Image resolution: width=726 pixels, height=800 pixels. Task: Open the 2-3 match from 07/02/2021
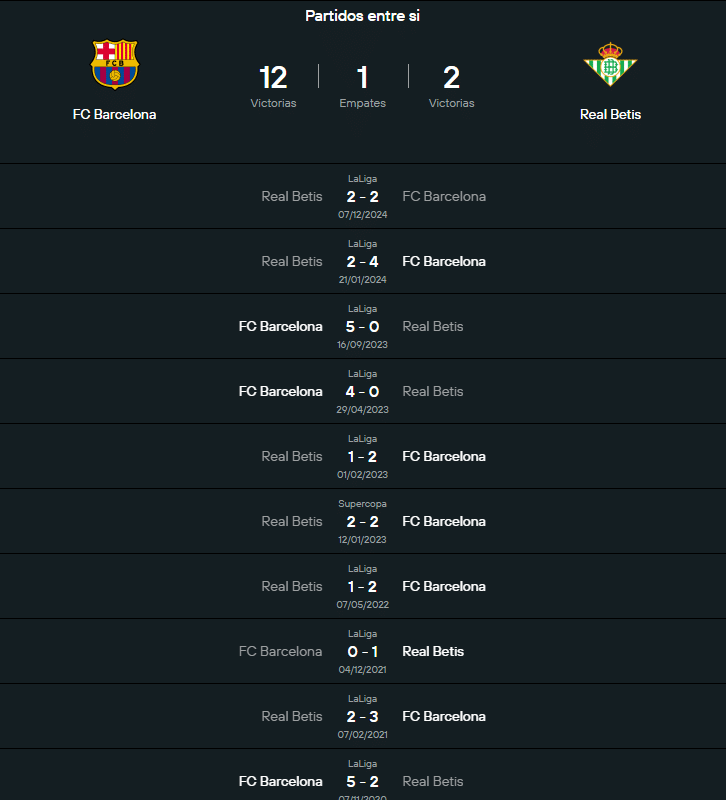[x=362, y=716]
